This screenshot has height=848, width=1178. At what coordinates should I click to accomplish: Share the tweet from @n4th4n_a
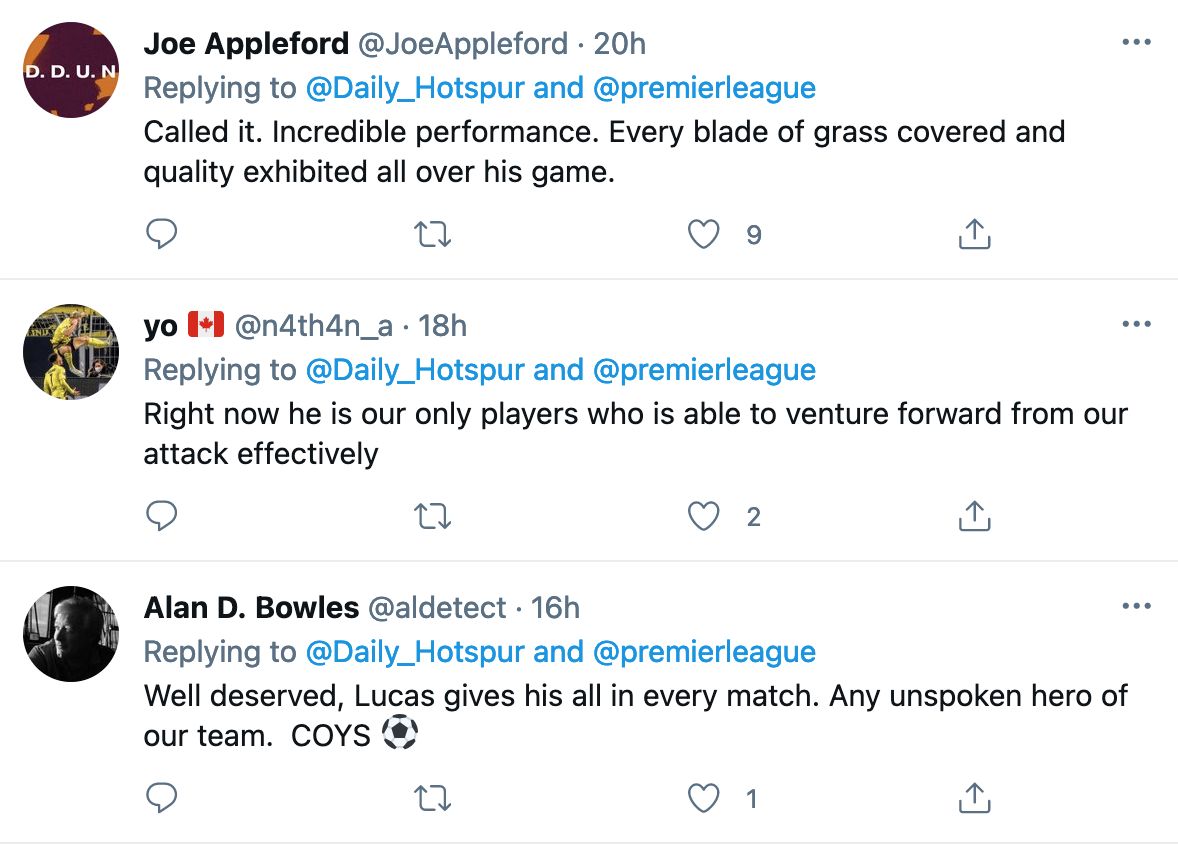click(x=973, y=516)
